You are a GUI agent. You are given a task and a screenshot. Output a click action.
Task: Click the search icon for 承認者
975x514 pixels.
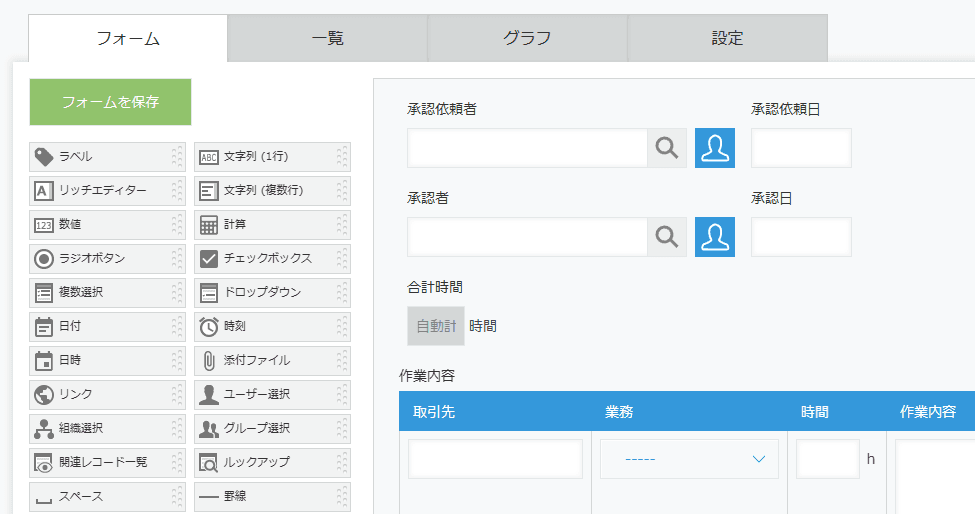[667, 237]
